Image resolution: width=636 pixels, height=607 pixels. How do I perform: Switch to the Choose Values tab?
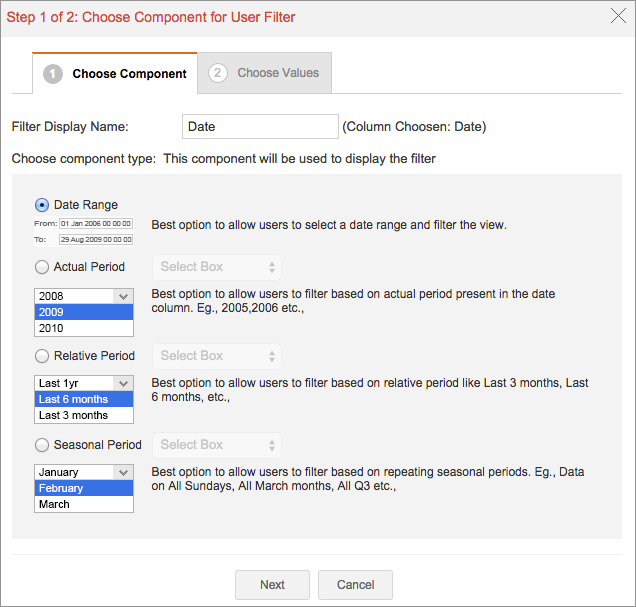coord(265,73)
